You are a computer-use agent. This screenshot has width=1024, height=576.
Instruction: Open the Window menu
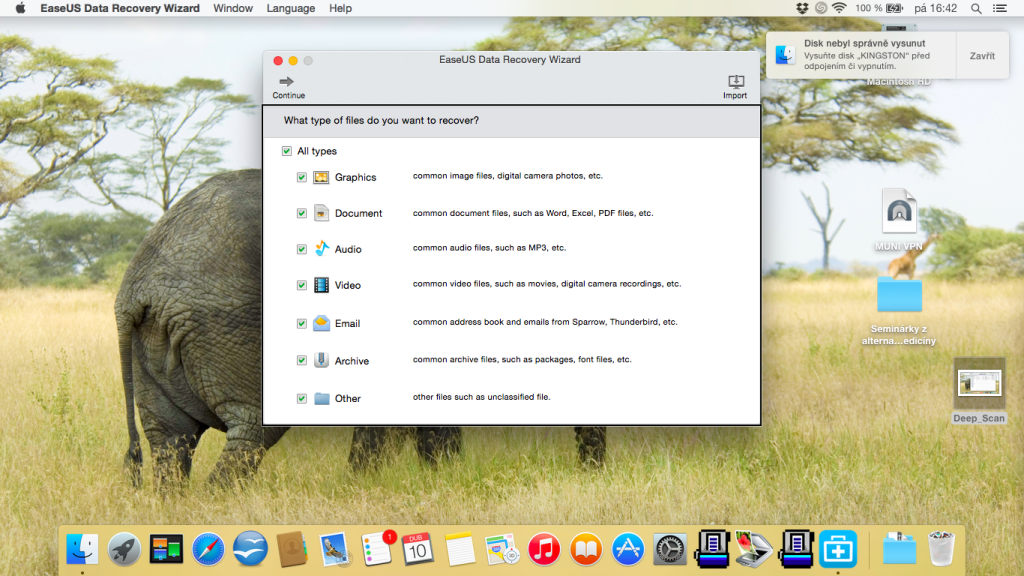coord(233,8)
